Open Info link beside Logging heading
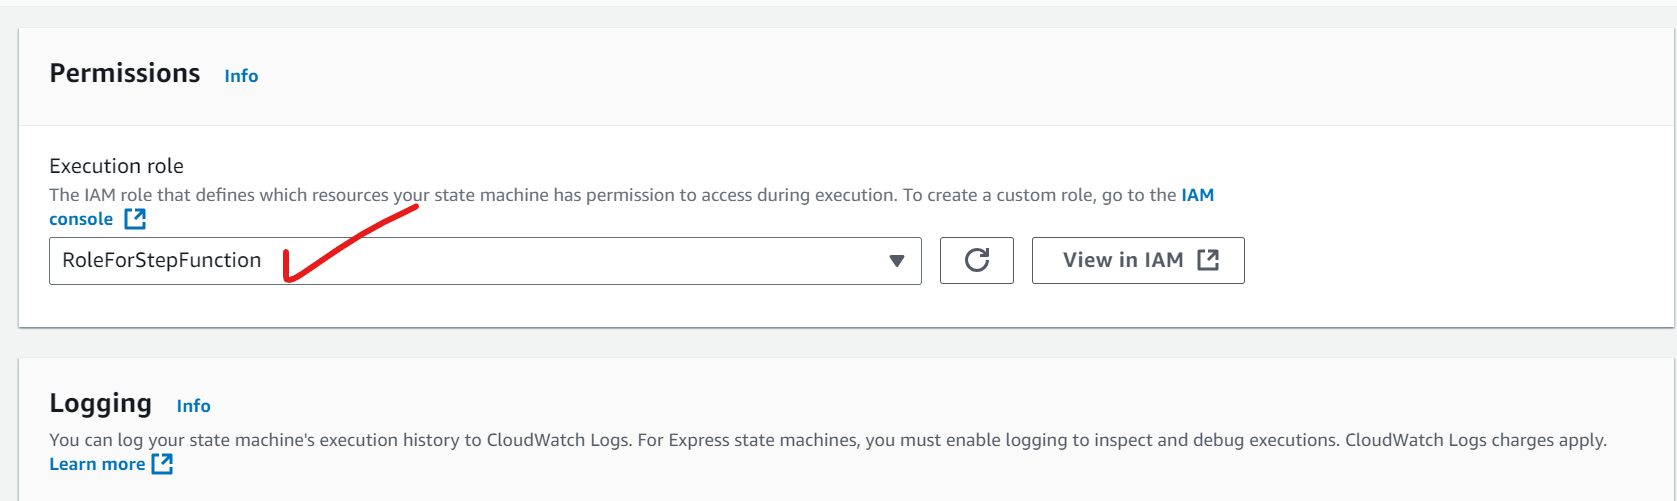 click(x=193, y=406)
